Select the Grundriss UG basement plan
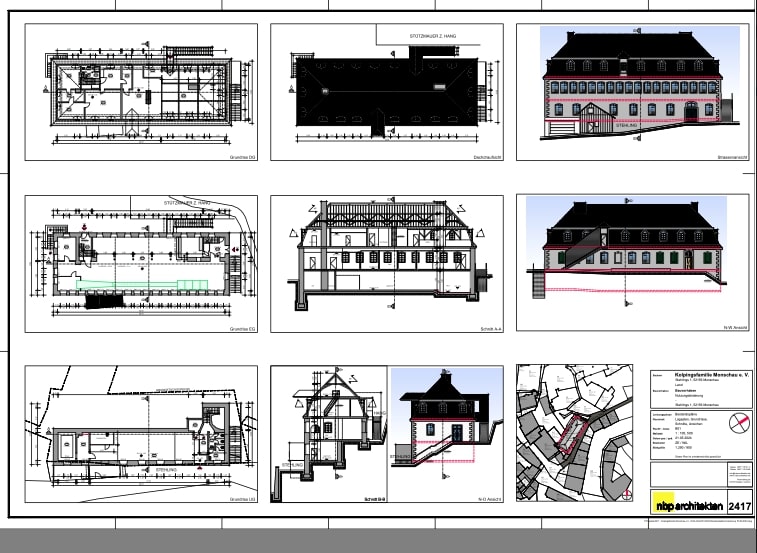Viewport: 757px width, 553px height. tap(140, 438)
